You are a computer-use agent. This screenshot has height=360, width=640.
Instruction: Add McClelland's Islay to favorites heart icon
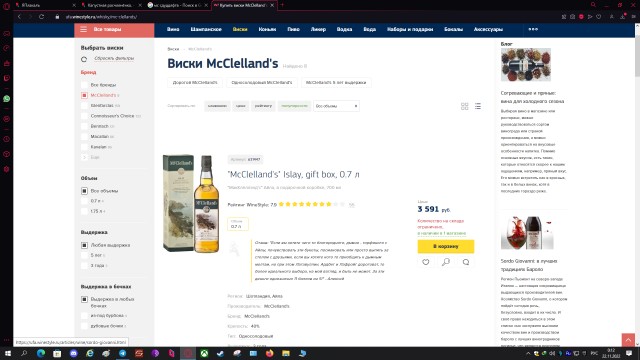(x=426, y=262)
